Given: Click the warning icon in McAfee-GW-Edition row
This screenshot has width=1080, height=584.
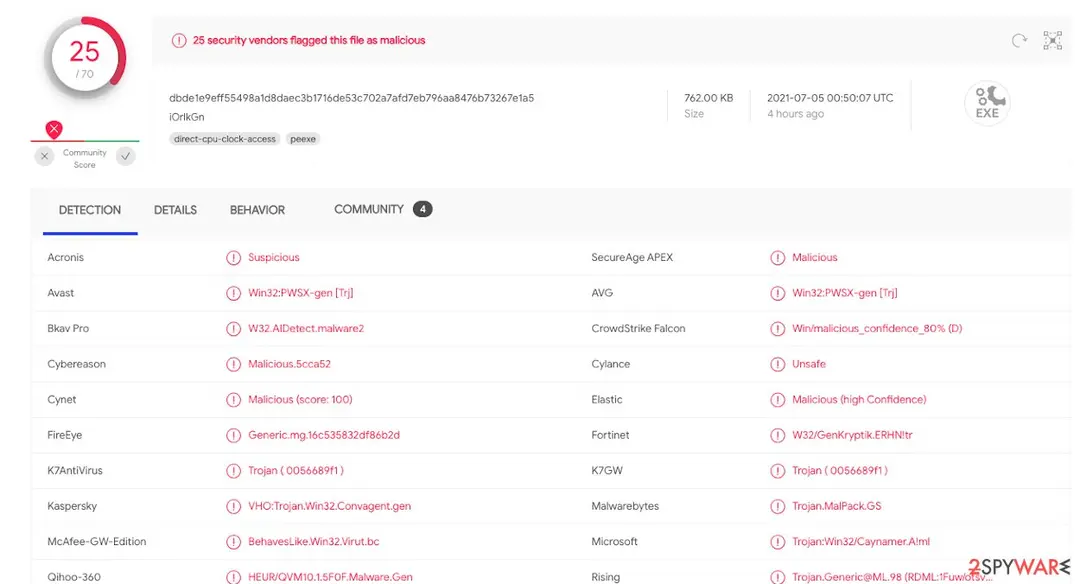Looking at the screenshot, I should [233, 542].
